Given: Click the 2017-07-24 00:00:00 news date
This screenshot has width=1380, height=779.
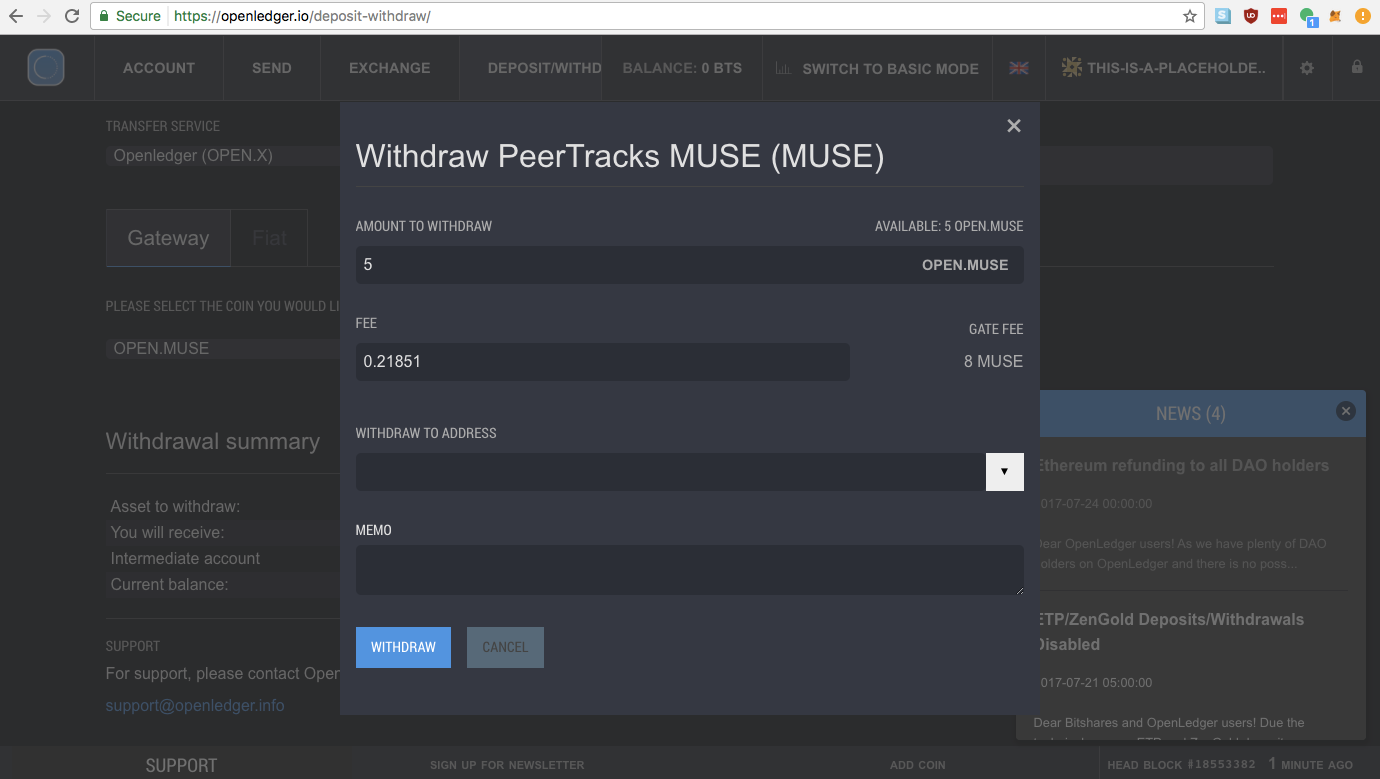Looking at the screenshot, I should (1094, 504).
